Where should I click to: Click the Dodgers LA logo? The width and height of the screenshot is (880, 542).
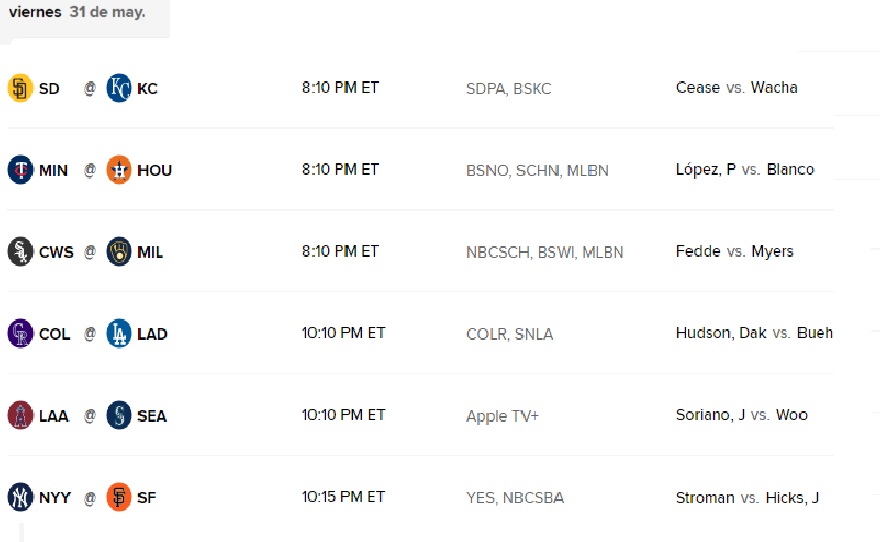(x=119, y=333)
